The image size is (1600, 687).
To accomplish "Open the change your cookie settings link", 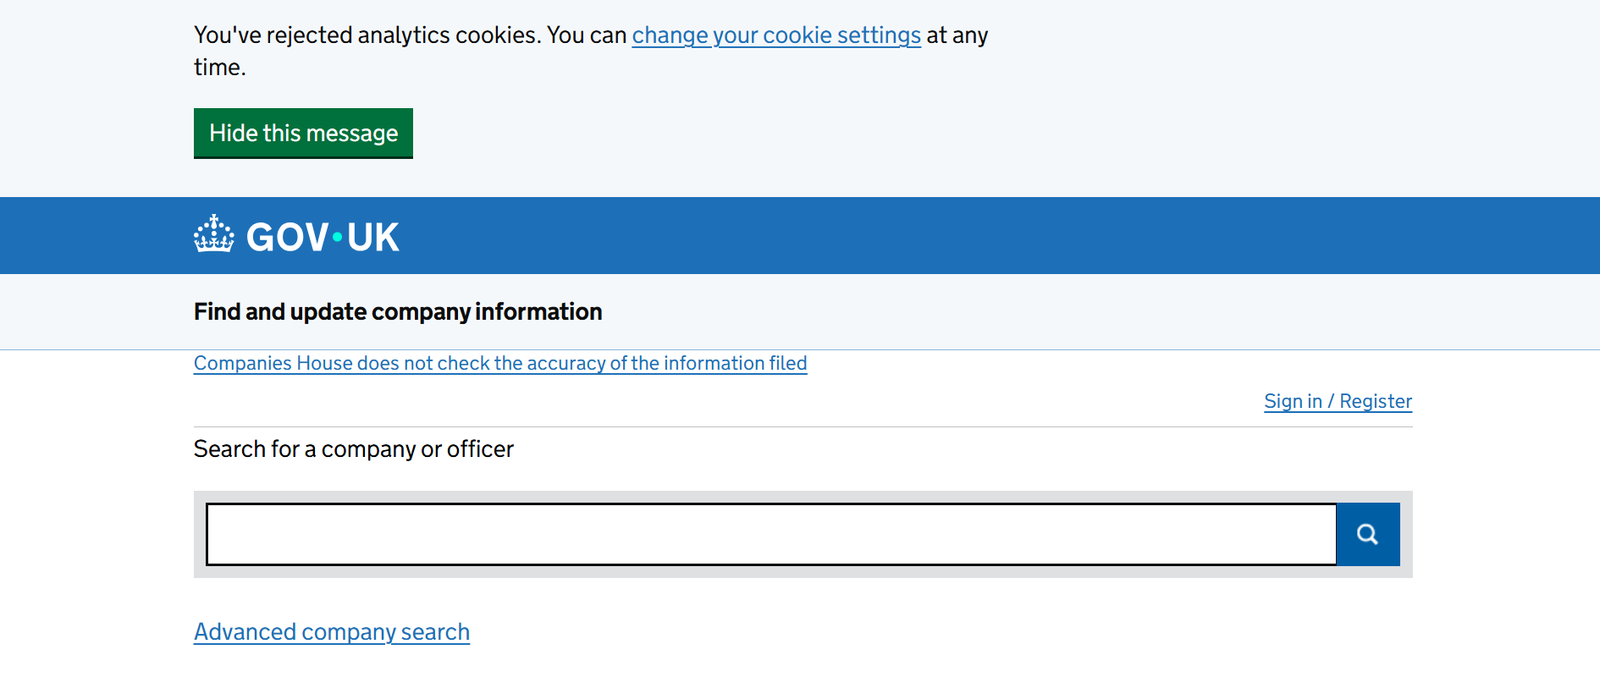I will click(776, 36).
